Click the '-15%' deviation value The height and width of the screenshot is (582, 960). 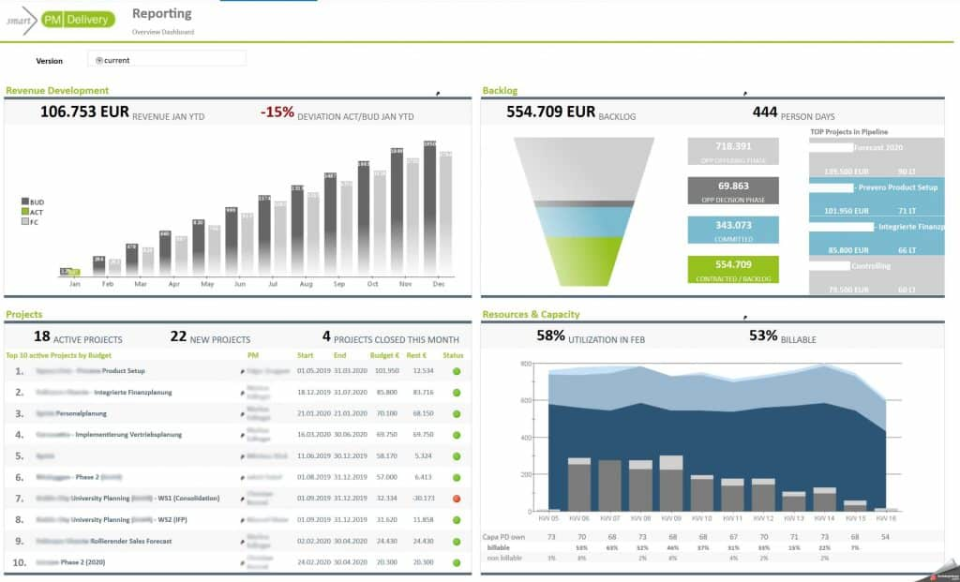tap(277, 113)
